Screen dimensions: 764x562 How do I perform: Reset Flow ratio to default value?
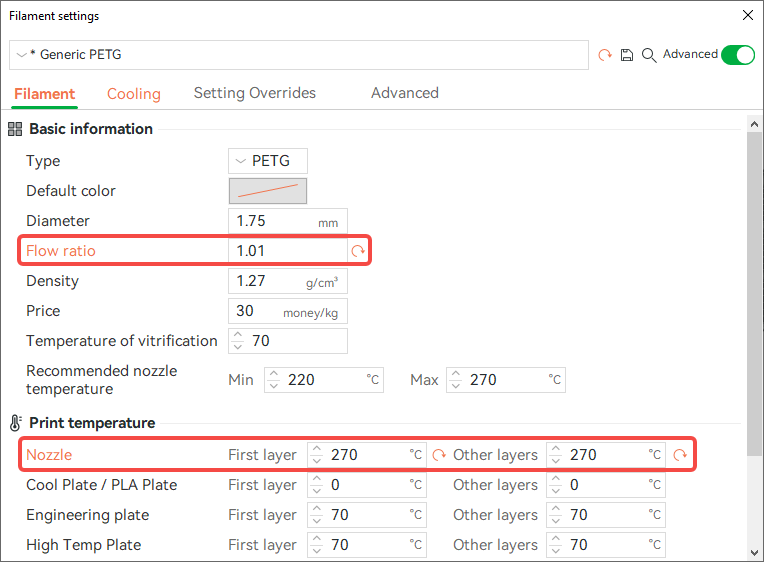pyautogui.click(x=358, y=251)
